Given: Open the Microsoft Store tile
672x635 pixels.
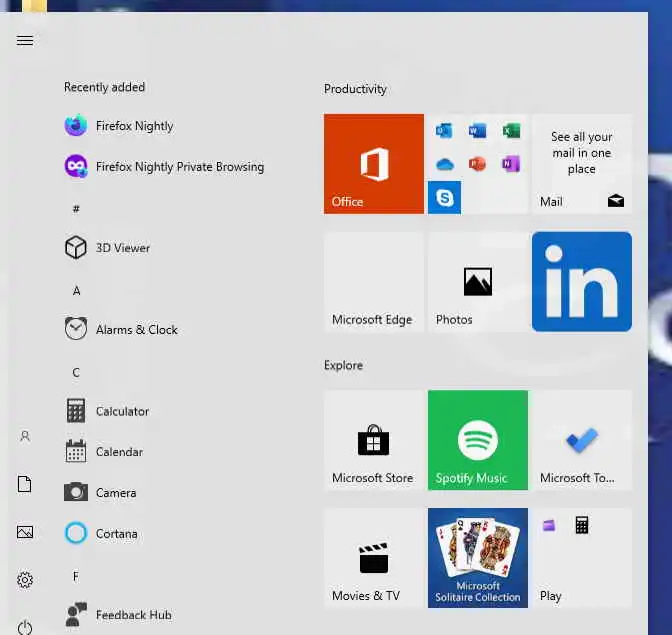Looking at the screenshot, I should (x=374, y=440).
